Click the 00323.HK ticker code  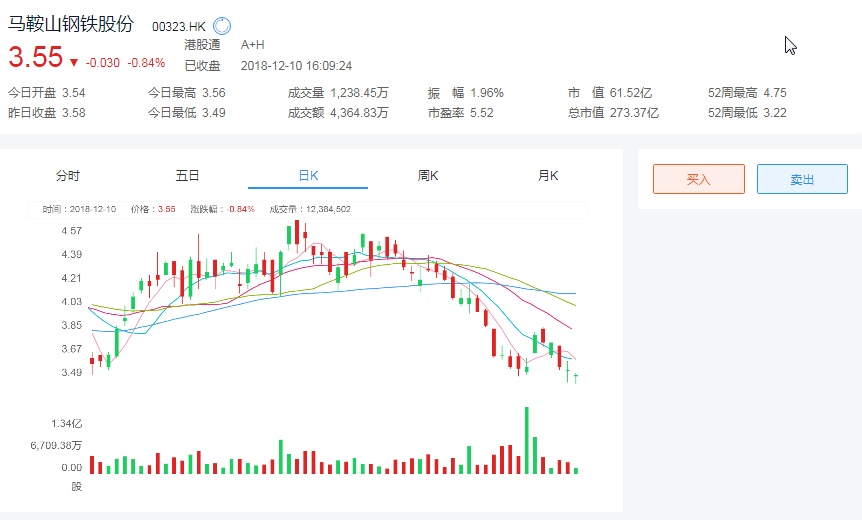tap(176, 27)
